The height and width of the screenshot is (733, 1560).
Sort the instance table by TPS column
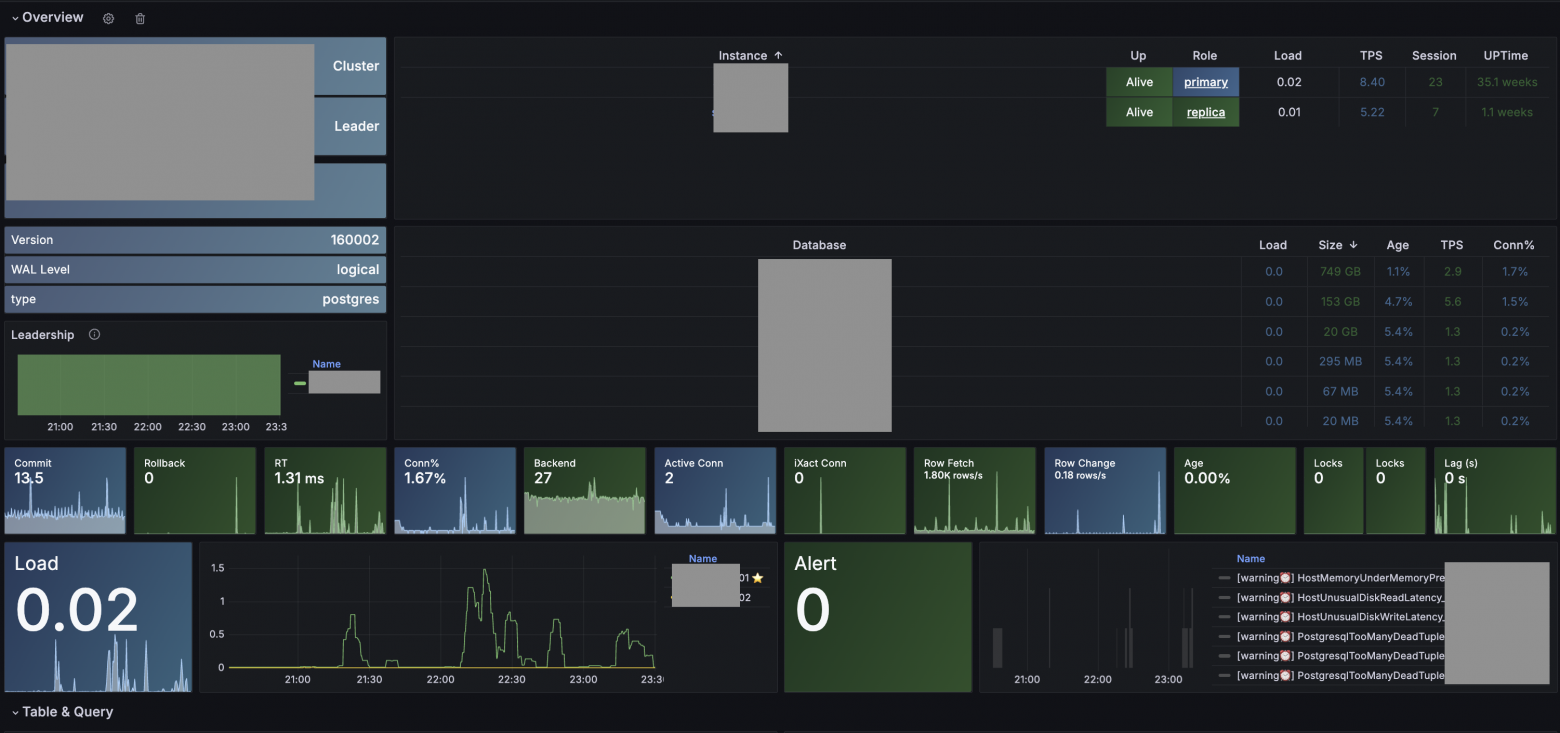(x=1371, y=56)
